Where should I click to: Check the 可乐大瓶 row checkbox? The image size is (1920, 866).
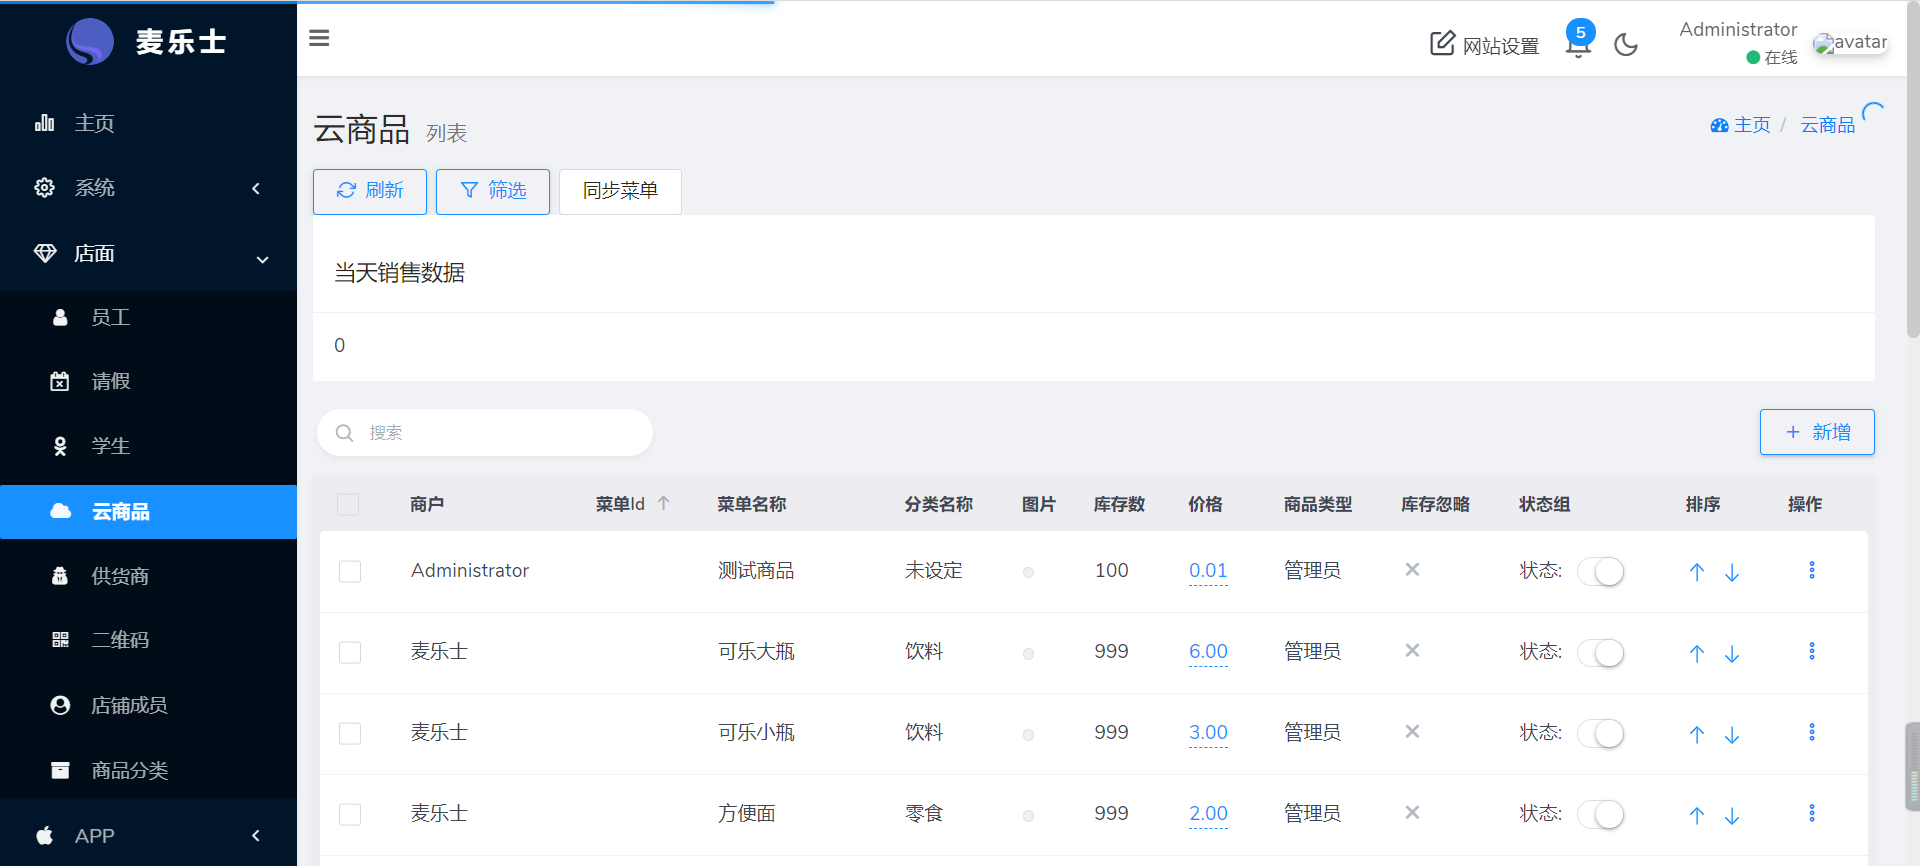(350, 652)
